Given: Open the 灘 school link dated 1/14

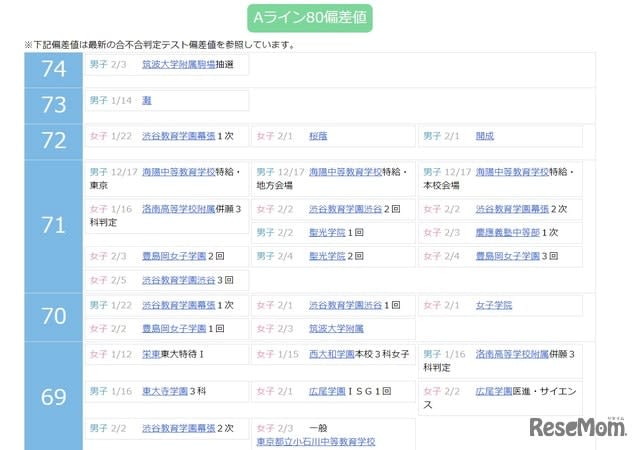Looking at the screenshot, I should tap(147, 100).
